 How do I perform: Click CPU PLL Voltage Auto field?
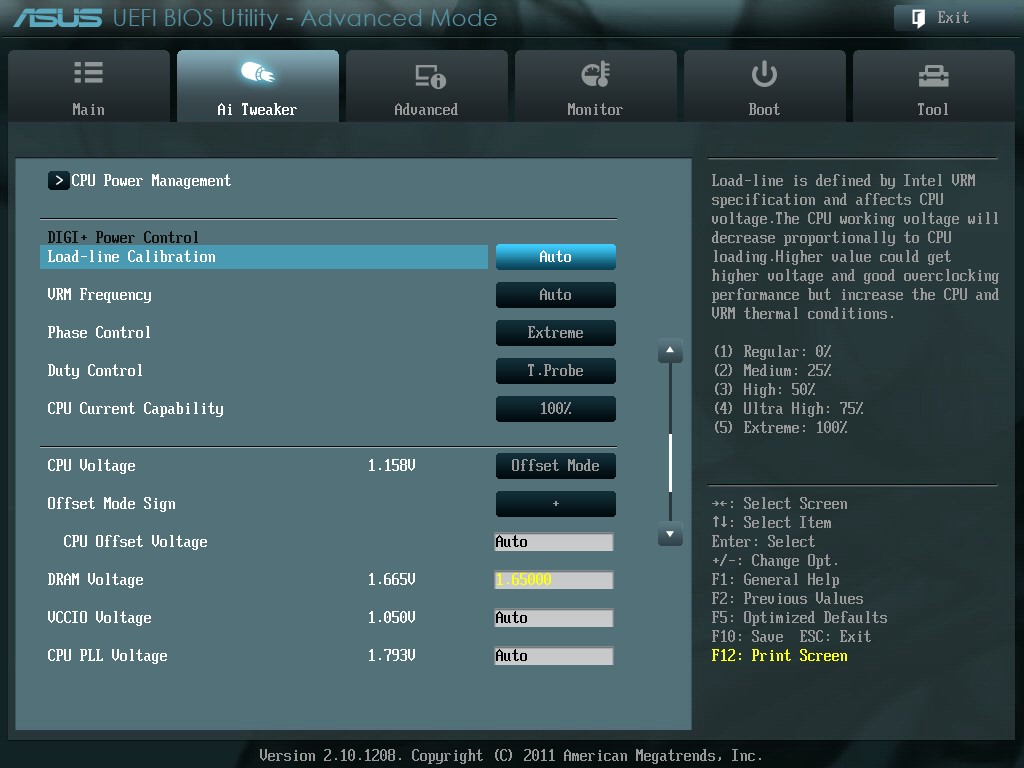tap(554, 655)
